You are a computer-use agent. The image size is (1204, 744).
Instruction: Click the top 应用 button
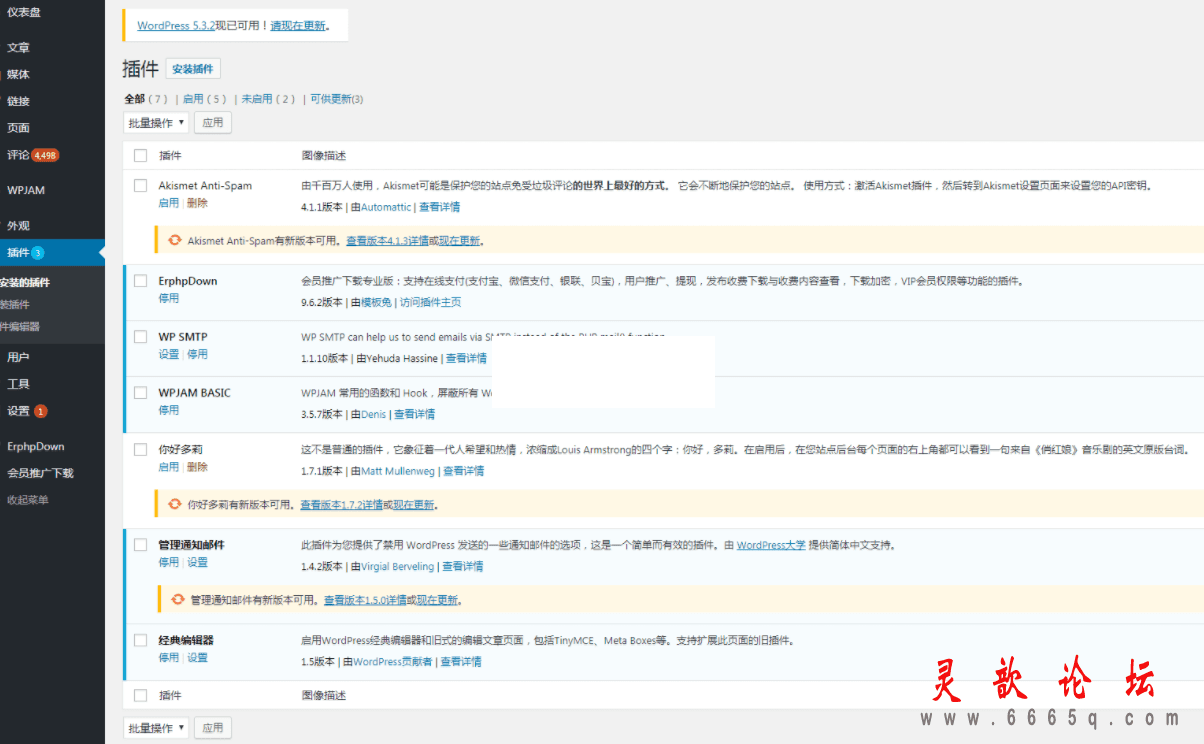point(213,122)
